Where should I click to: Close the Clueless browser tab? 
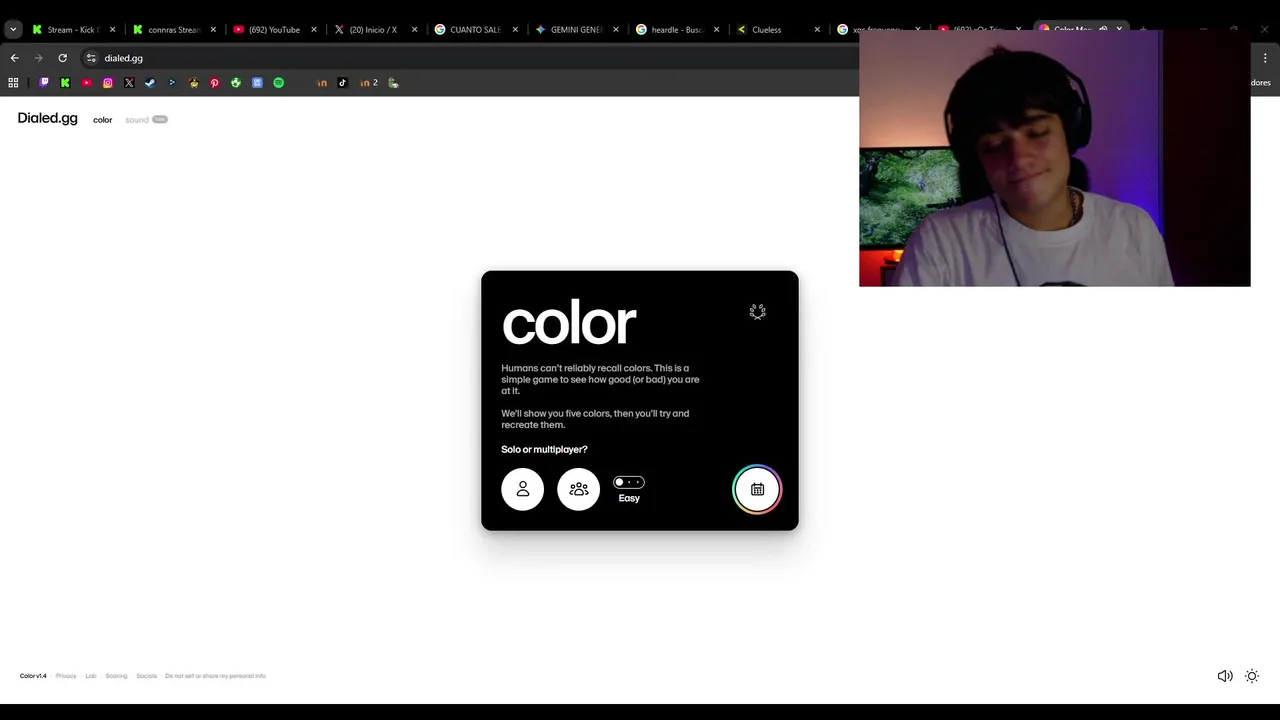click(x=817, y=30)
